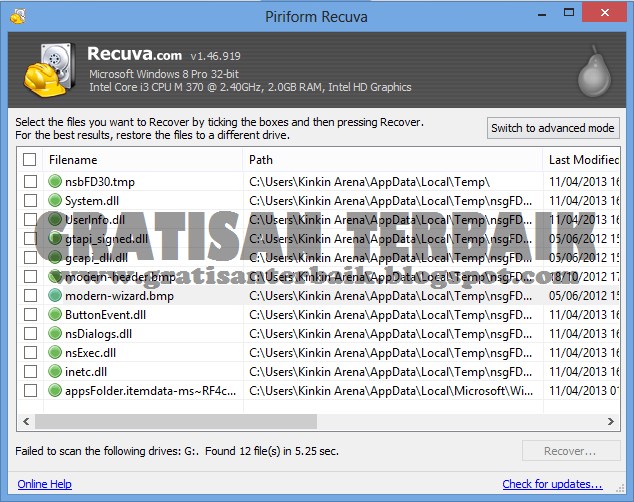The width and height of the screenshot is (634, 502).
Task: Tick the select-all checkbox in header
Action: (30, 160)
